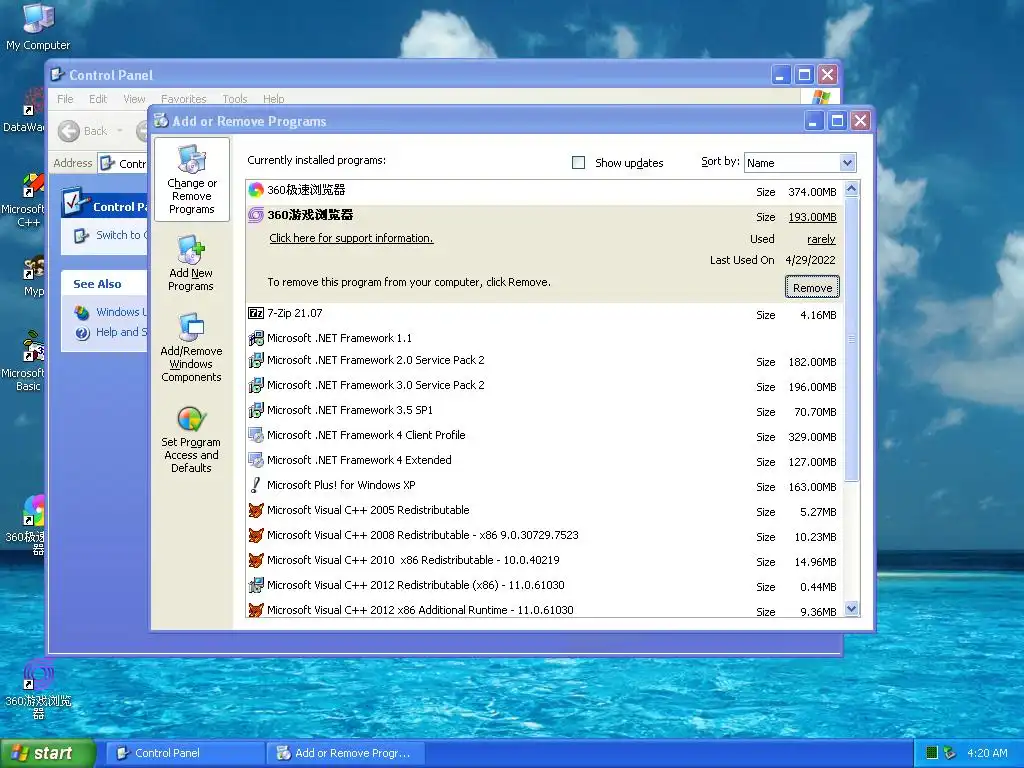Open View menu in Control Panel window
Screen dimensions: 1024x768
click(134, 99)
